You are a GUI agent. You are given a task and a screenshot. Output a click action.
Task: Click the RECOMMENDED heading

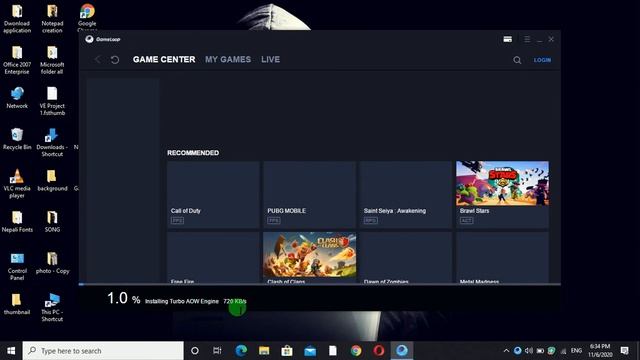[x=193, y=153]
